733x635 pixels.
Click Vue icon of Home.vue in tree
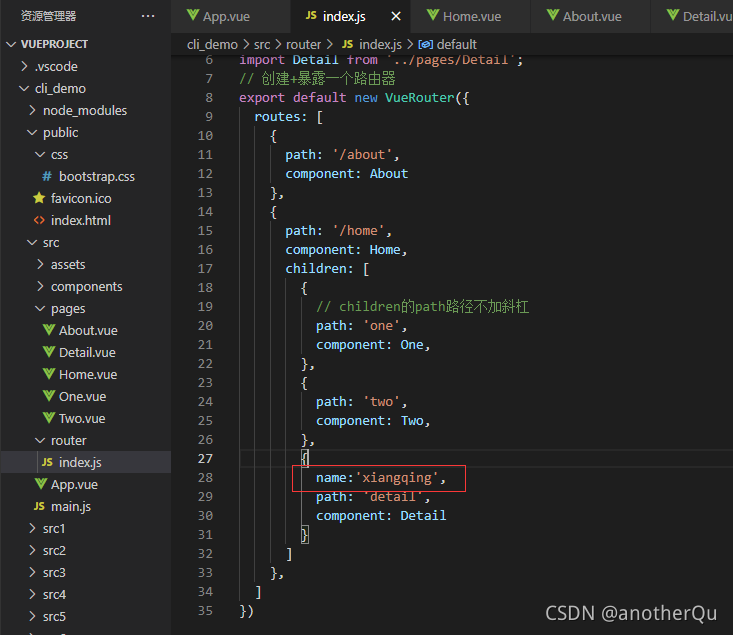[x=49, y=374]
